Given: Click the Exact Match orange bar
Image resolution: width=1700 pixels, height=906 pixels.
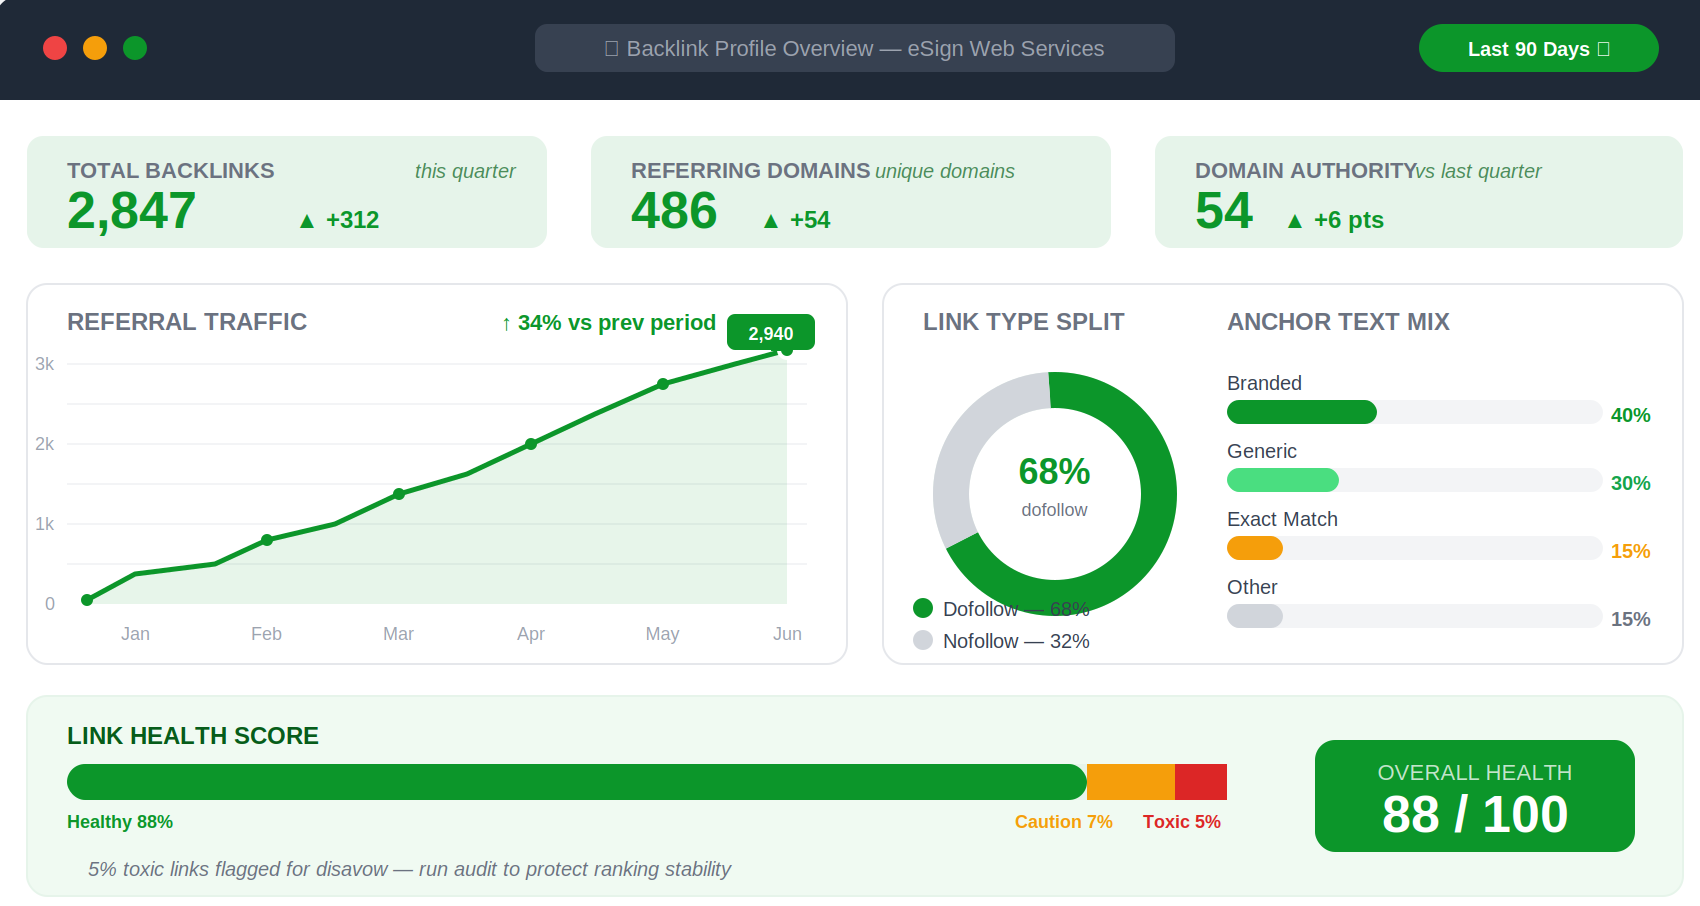Looking at the screenshot, I should coord(1255,548).
